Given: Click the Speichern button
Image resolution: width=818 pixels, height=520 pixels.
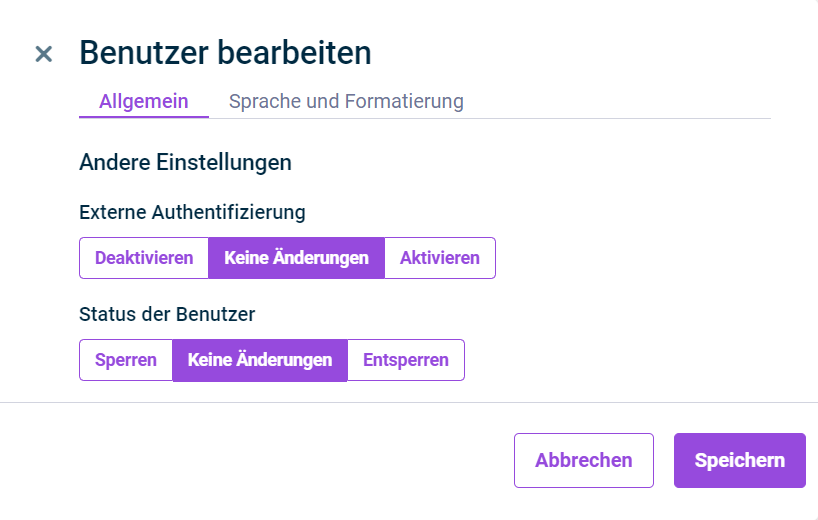Looking at the screenshot, I should (740, 461).
